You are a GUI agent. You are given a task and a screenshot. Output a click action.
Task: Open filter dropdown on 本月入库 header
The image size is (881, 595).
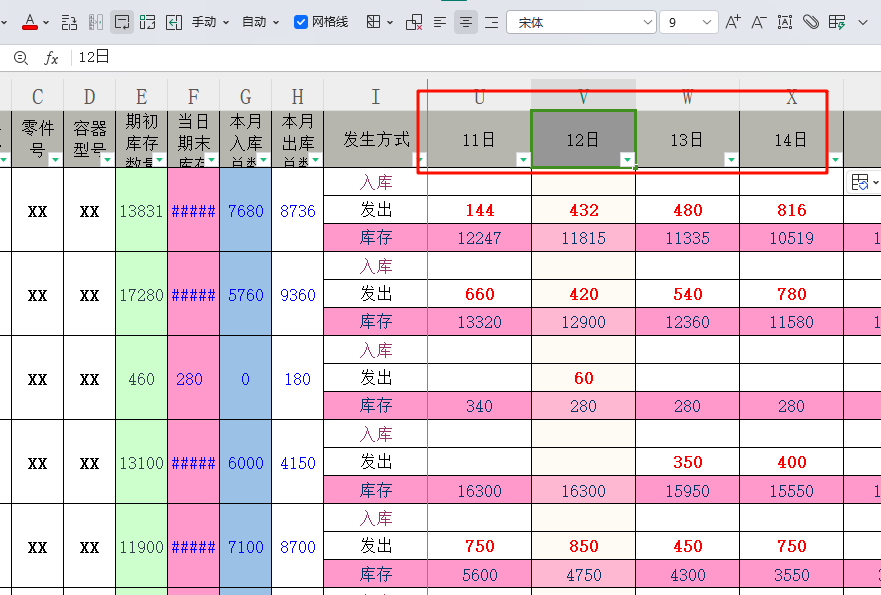point(264,160)
